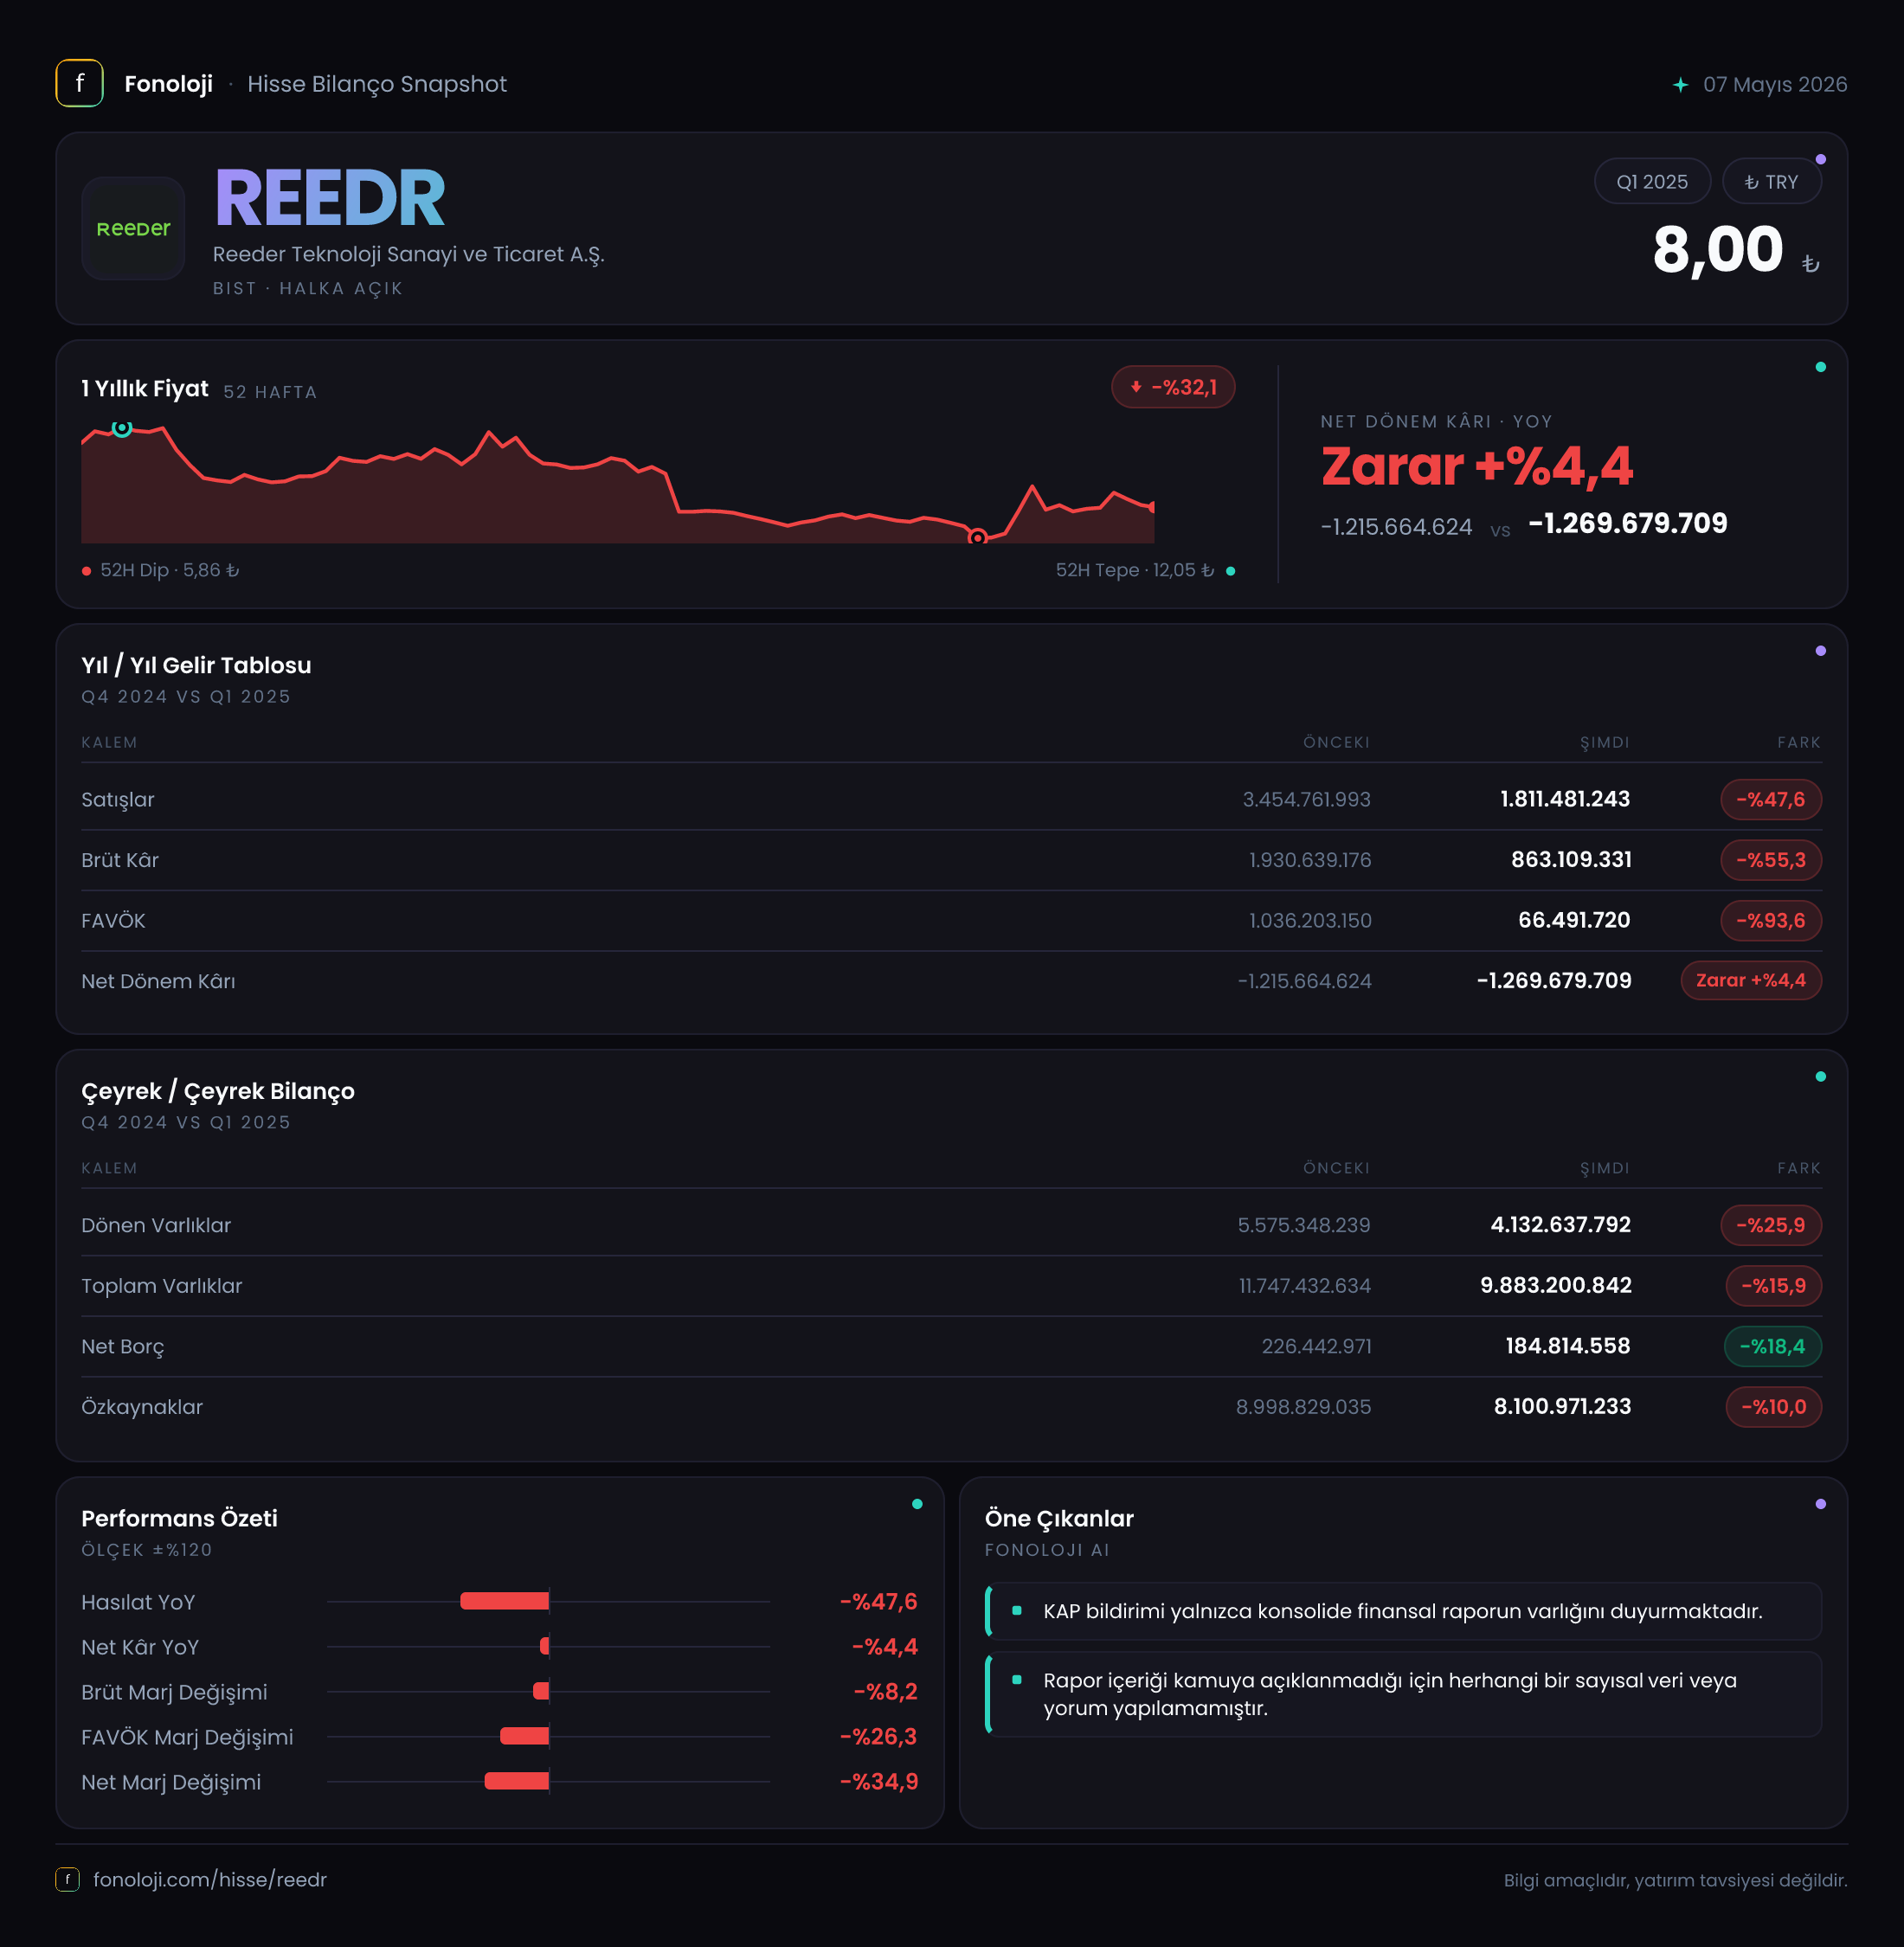This screenshot has height=1947, width=1904.
Task: Click the -%55,3 change badge
Action: click(1770, 860)
